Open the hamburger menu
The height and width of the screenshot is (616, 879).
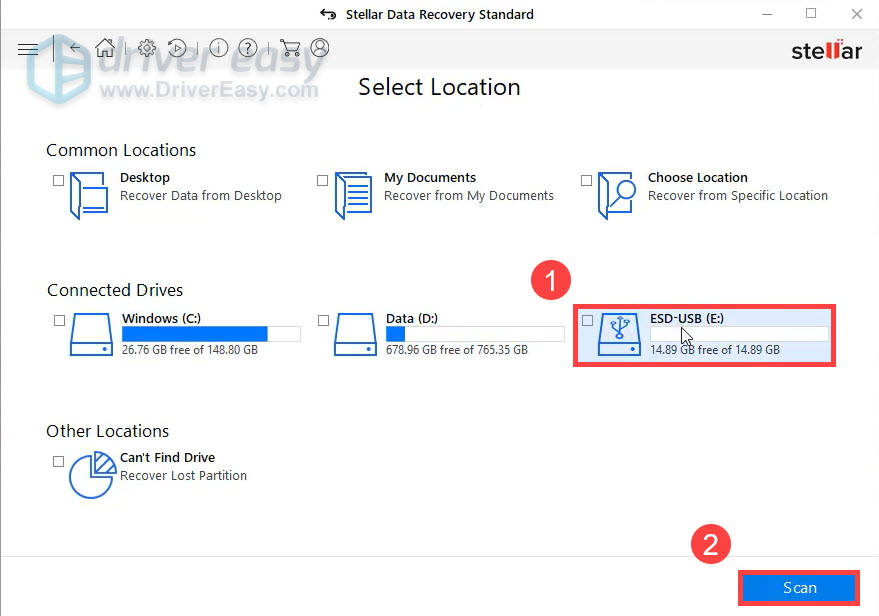click(x=28, y=49)
